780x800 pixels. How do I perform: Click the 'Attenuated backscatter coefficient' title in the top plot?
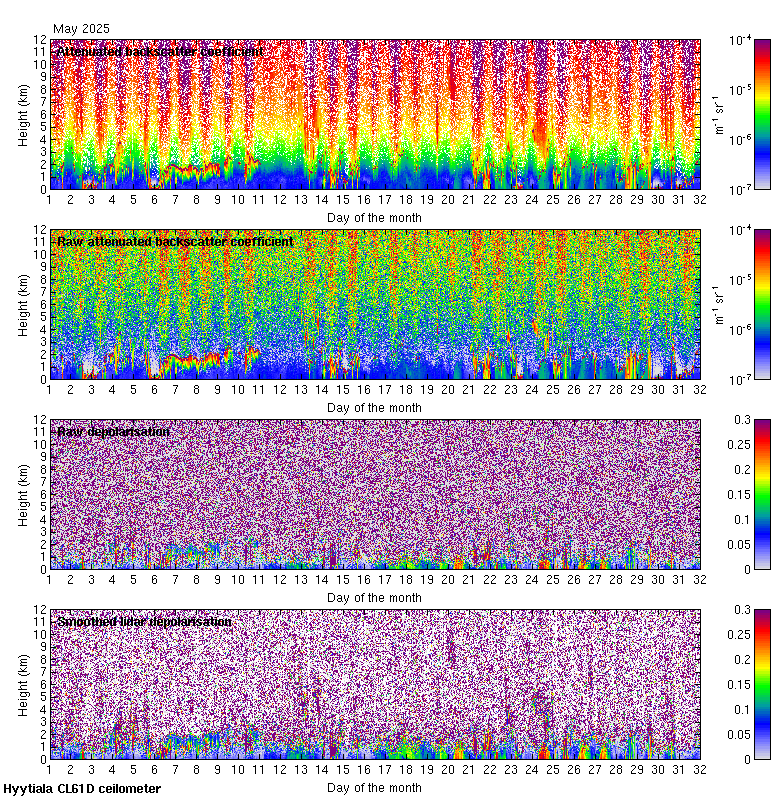click(x=160, y=51)
